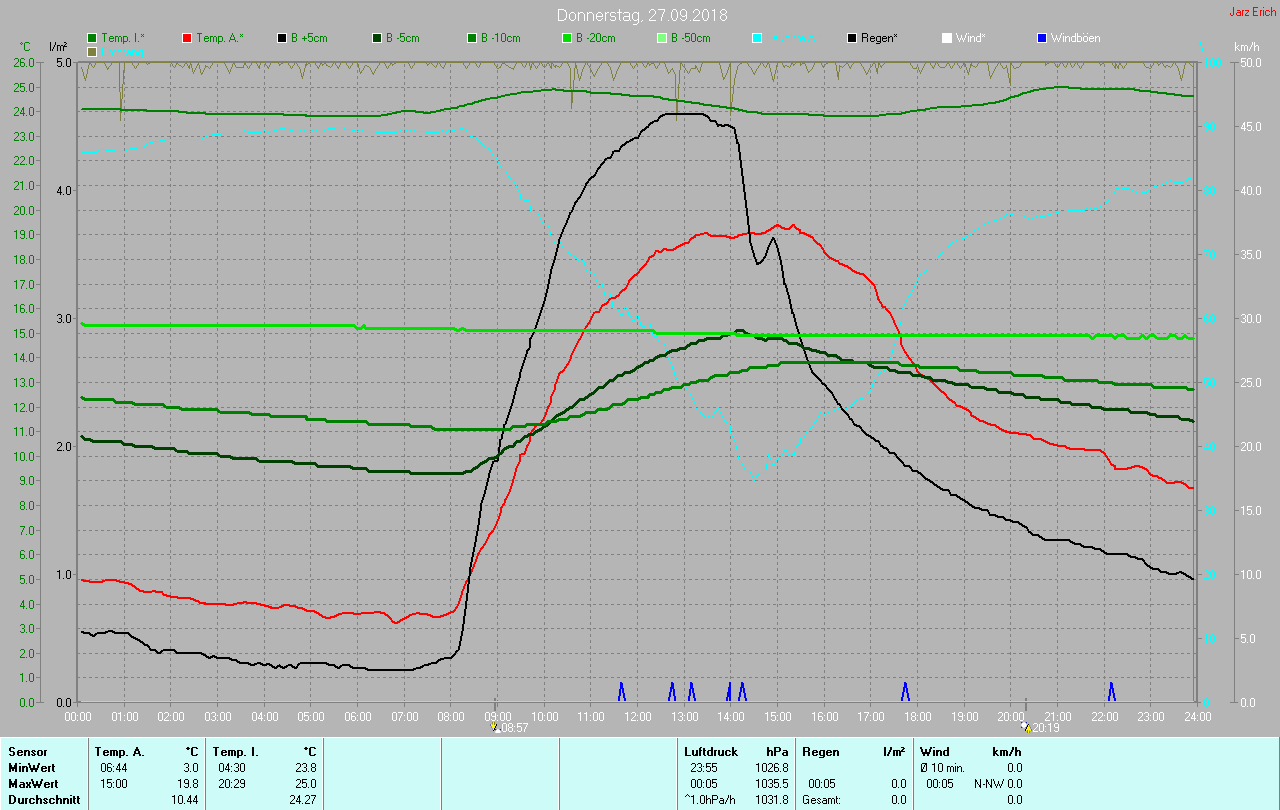Image resolution: width=1280 pixels, height=810 pixels.
Task: Click the 'l/m²' axis unit label
Action: tap(58, 47)
